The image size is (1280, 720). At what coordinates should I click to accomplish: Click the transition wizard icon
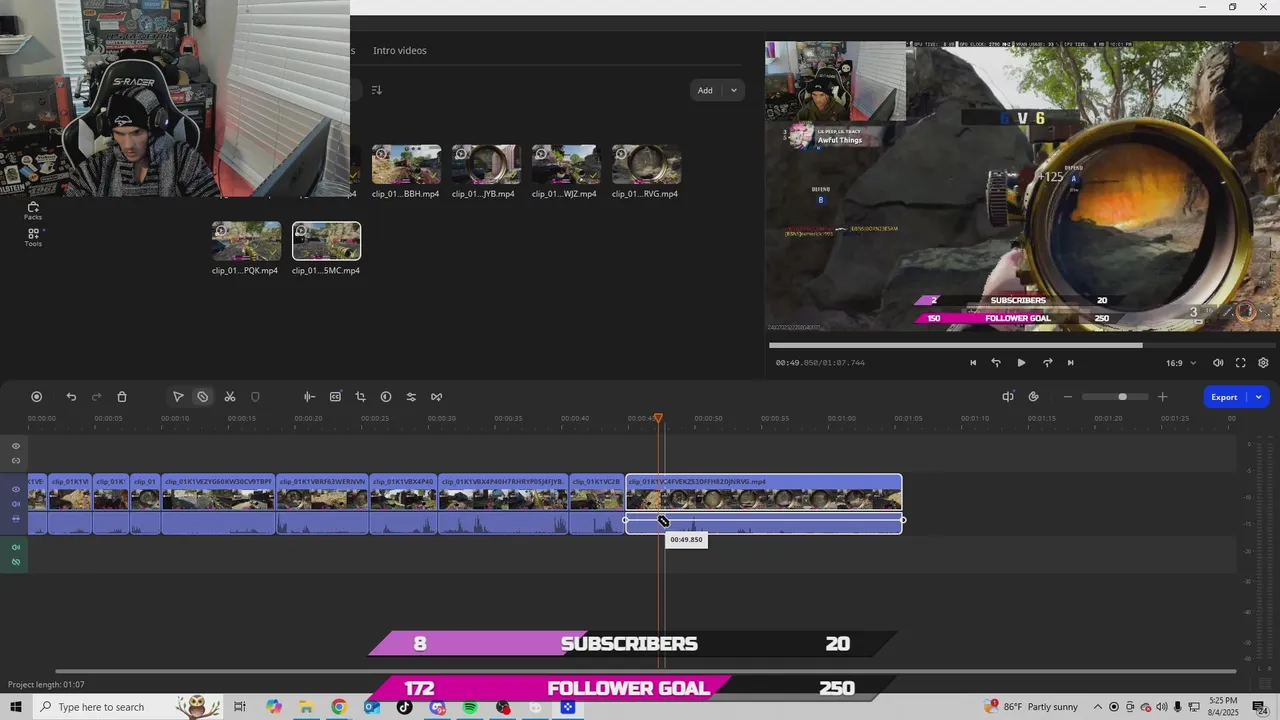pyautogui.click(x=437, y=397)
